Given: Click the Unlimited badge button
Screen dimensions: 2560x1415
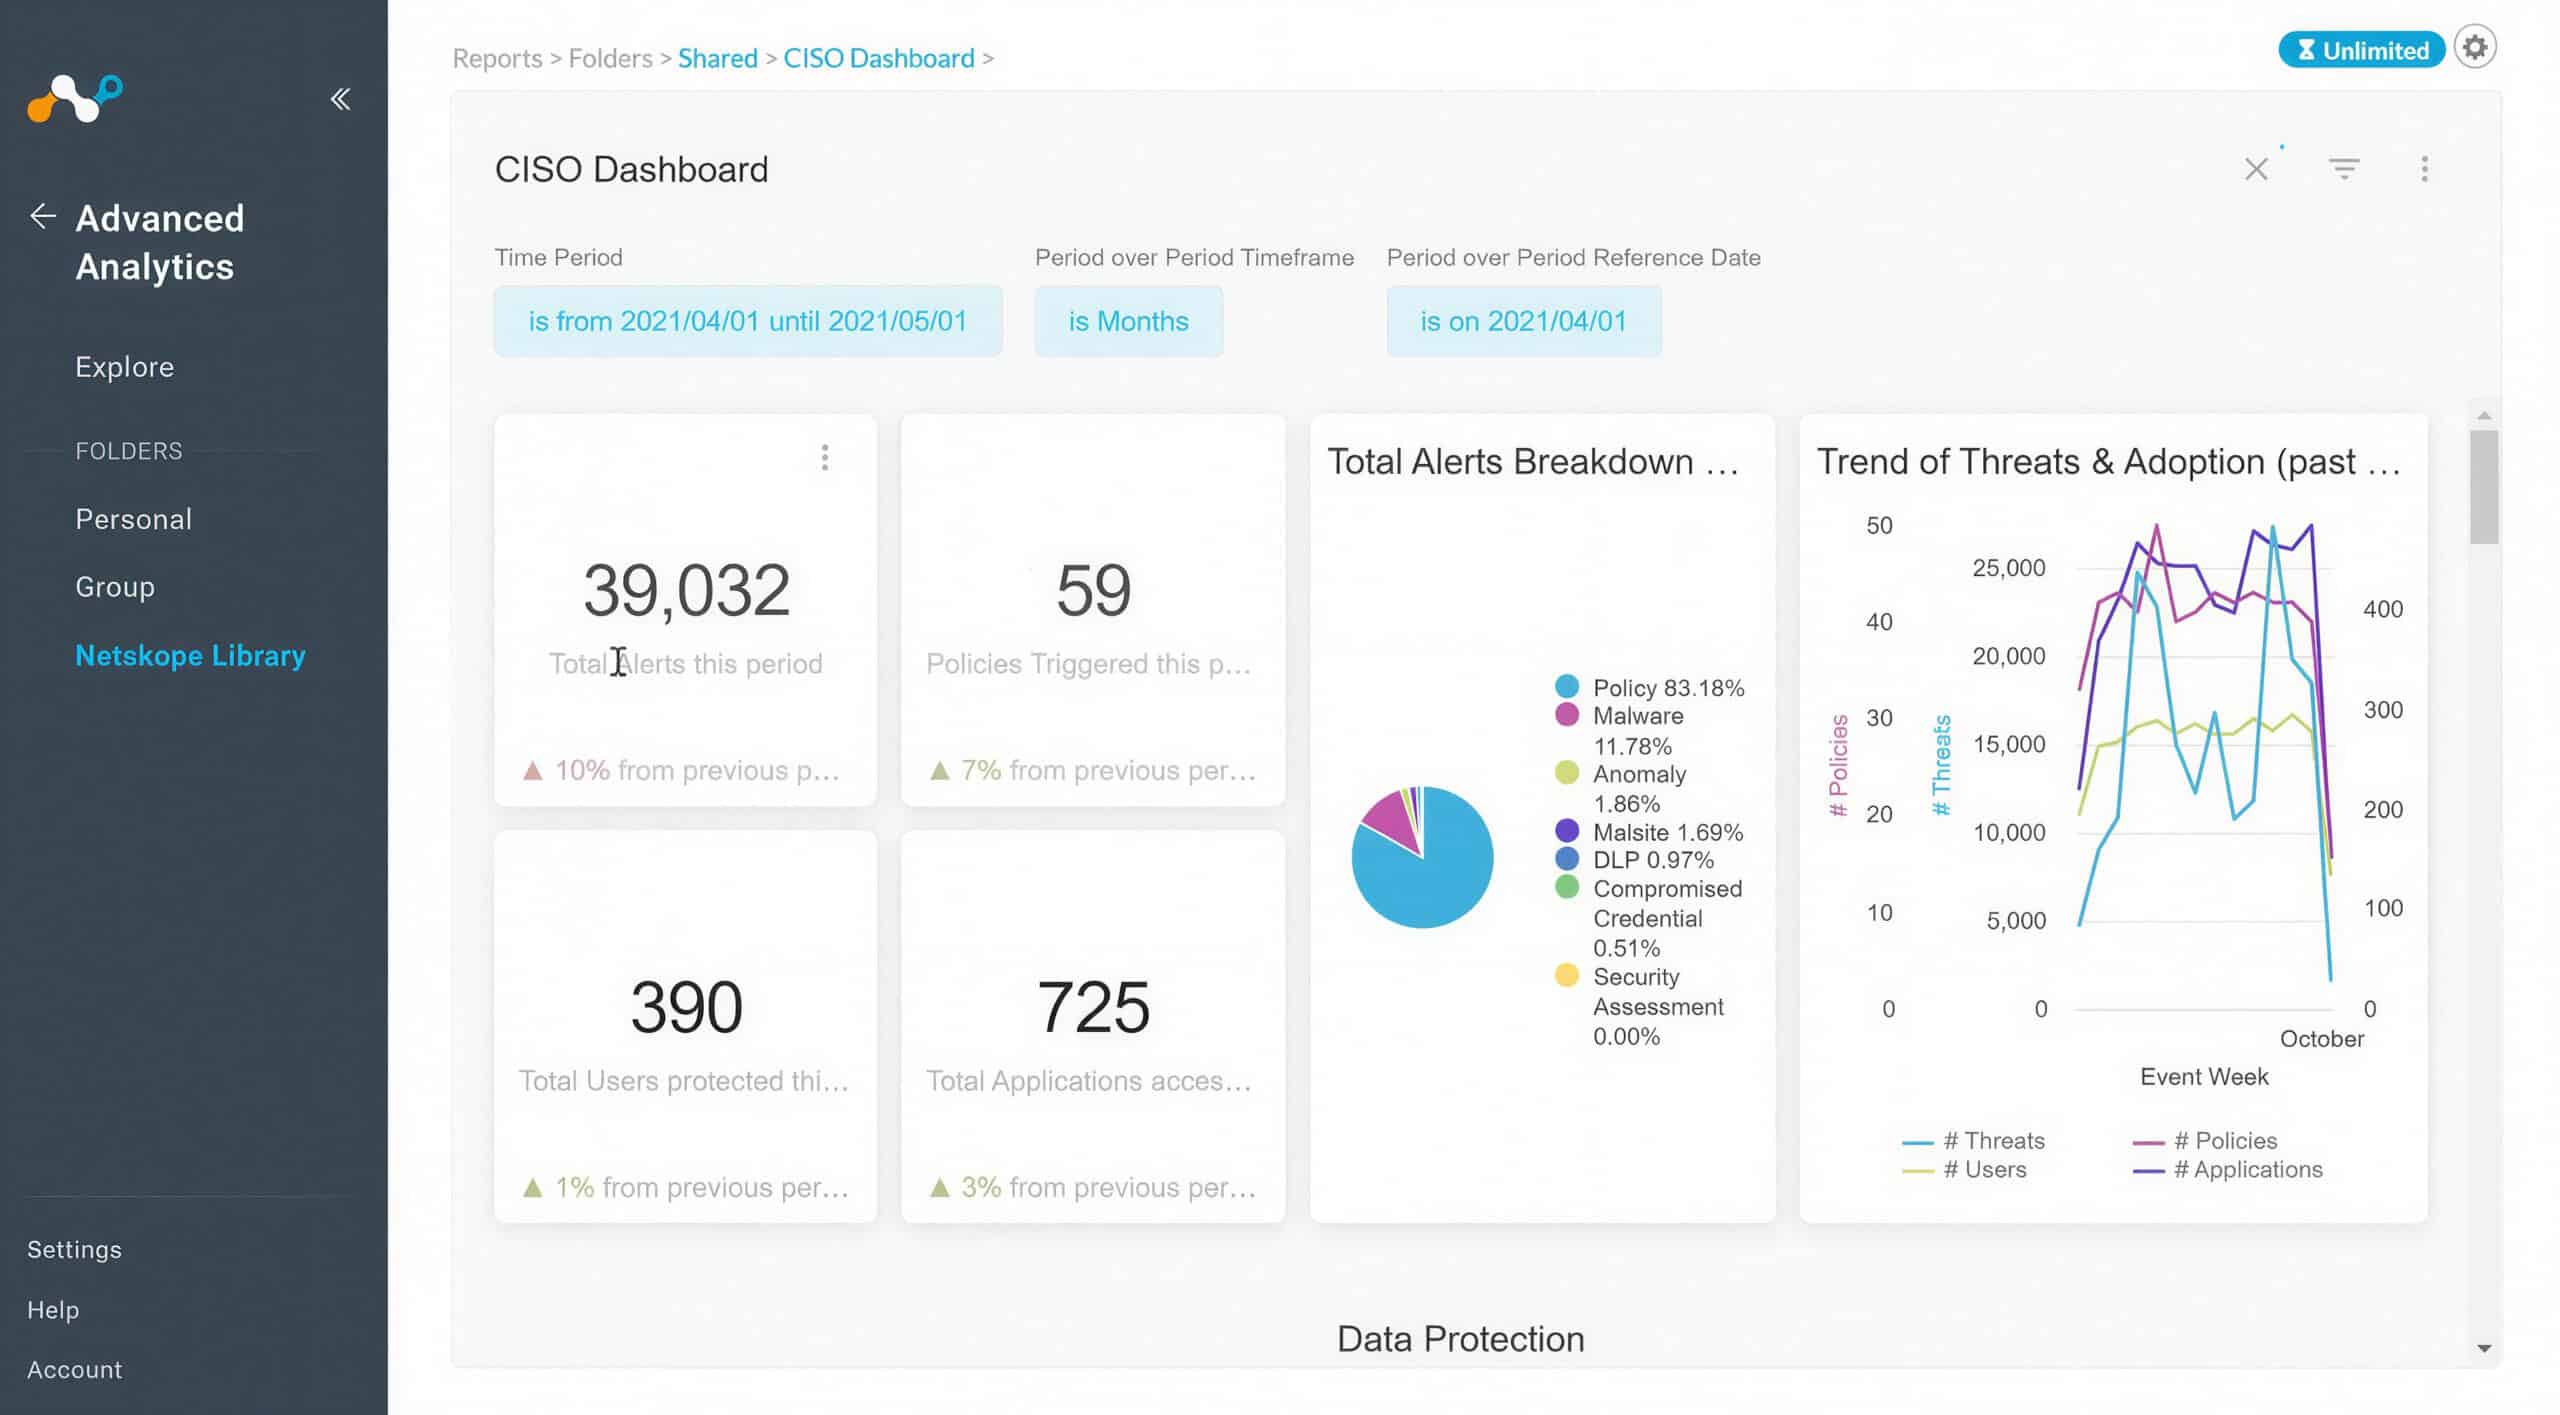Looking at the screenshot, I should [x=2362, y=50].
